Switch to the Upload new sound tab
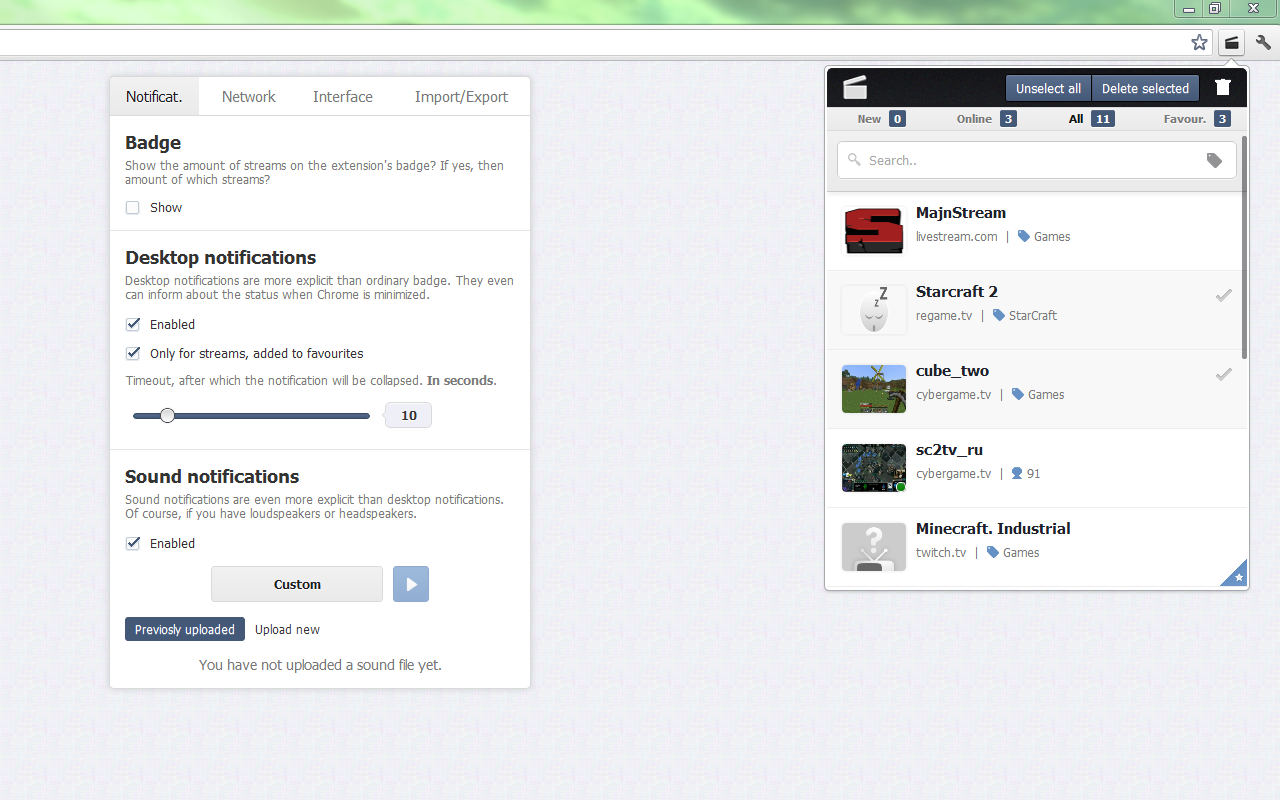 coord(287,629)
